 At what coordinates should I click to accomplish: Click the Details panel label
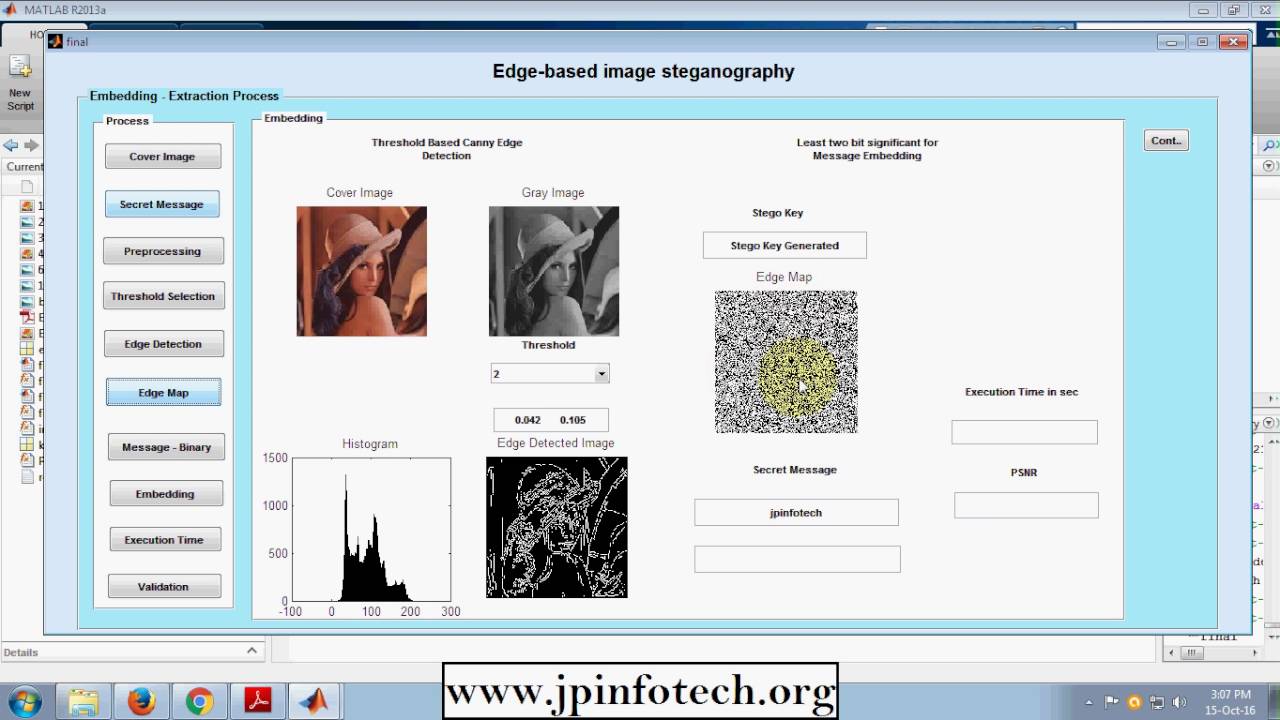click(21, 652)
